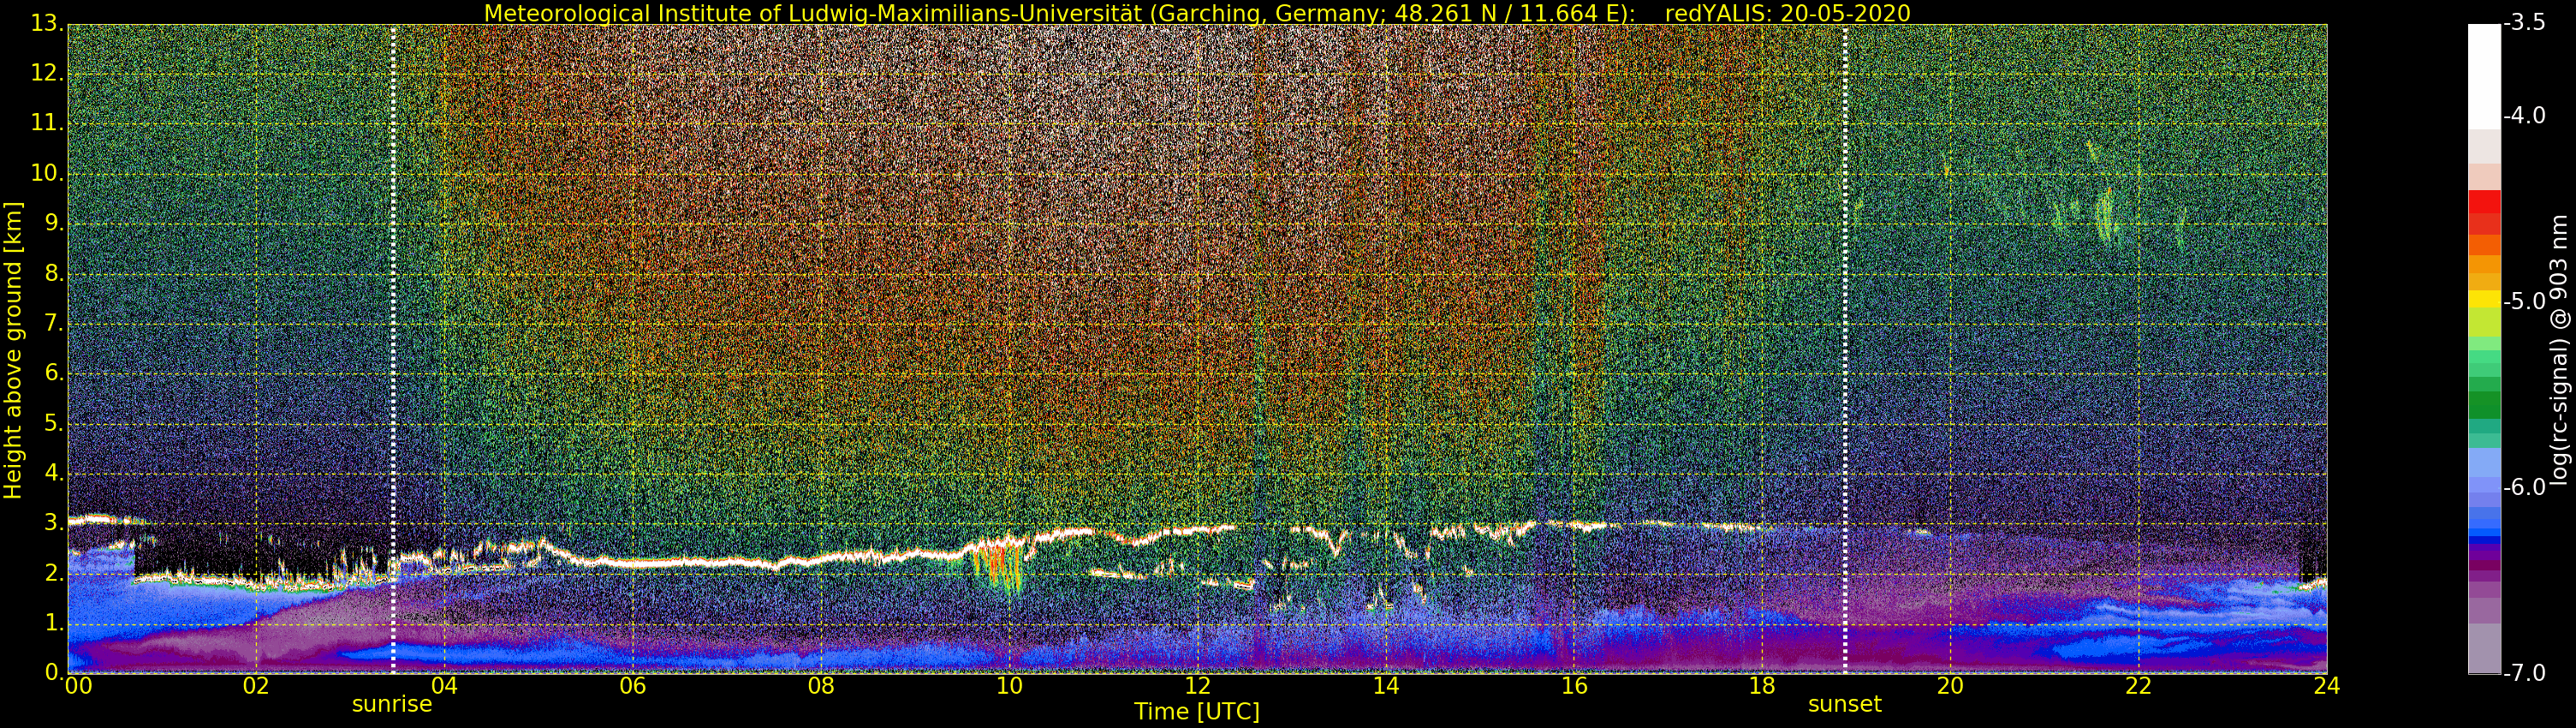Click the x-axis tick label '06'
This screenshot has height=728, width=2576.
coord(632,686)
